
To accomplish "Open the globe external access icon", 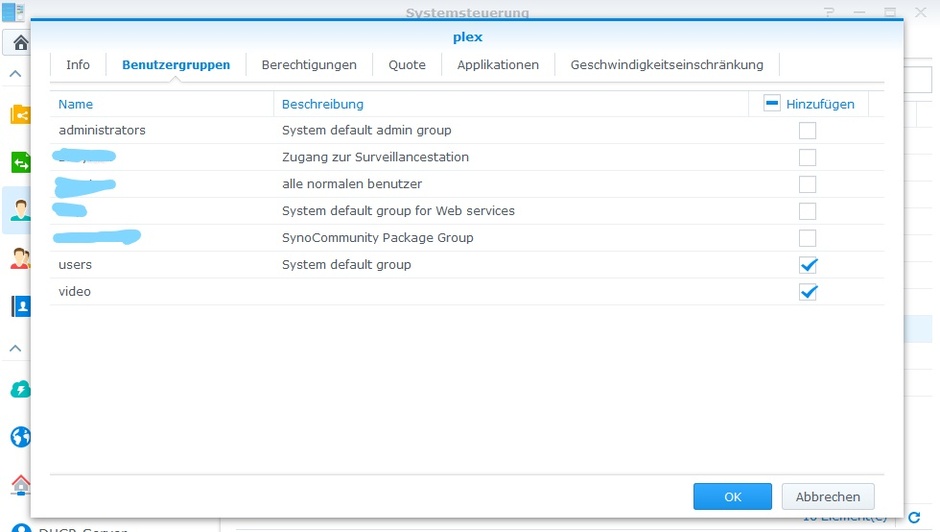I will 20,437.
